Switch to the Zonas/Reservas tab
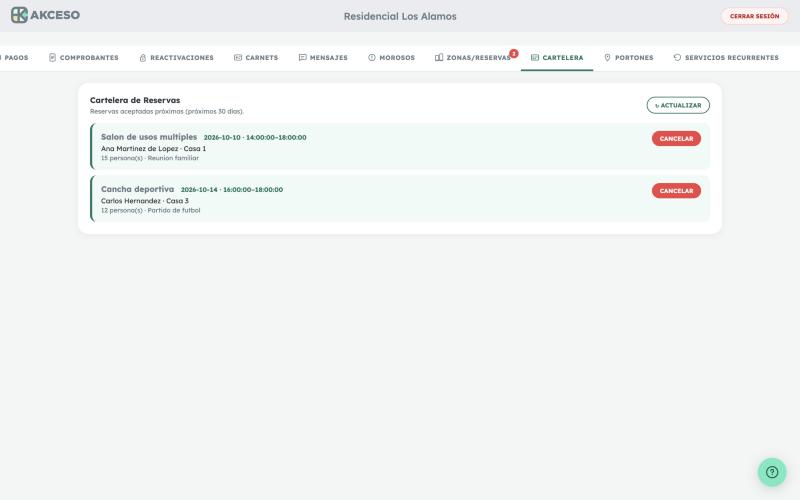Image resolution: width=800 pixels, height=500 pixels. pos(473,58)
